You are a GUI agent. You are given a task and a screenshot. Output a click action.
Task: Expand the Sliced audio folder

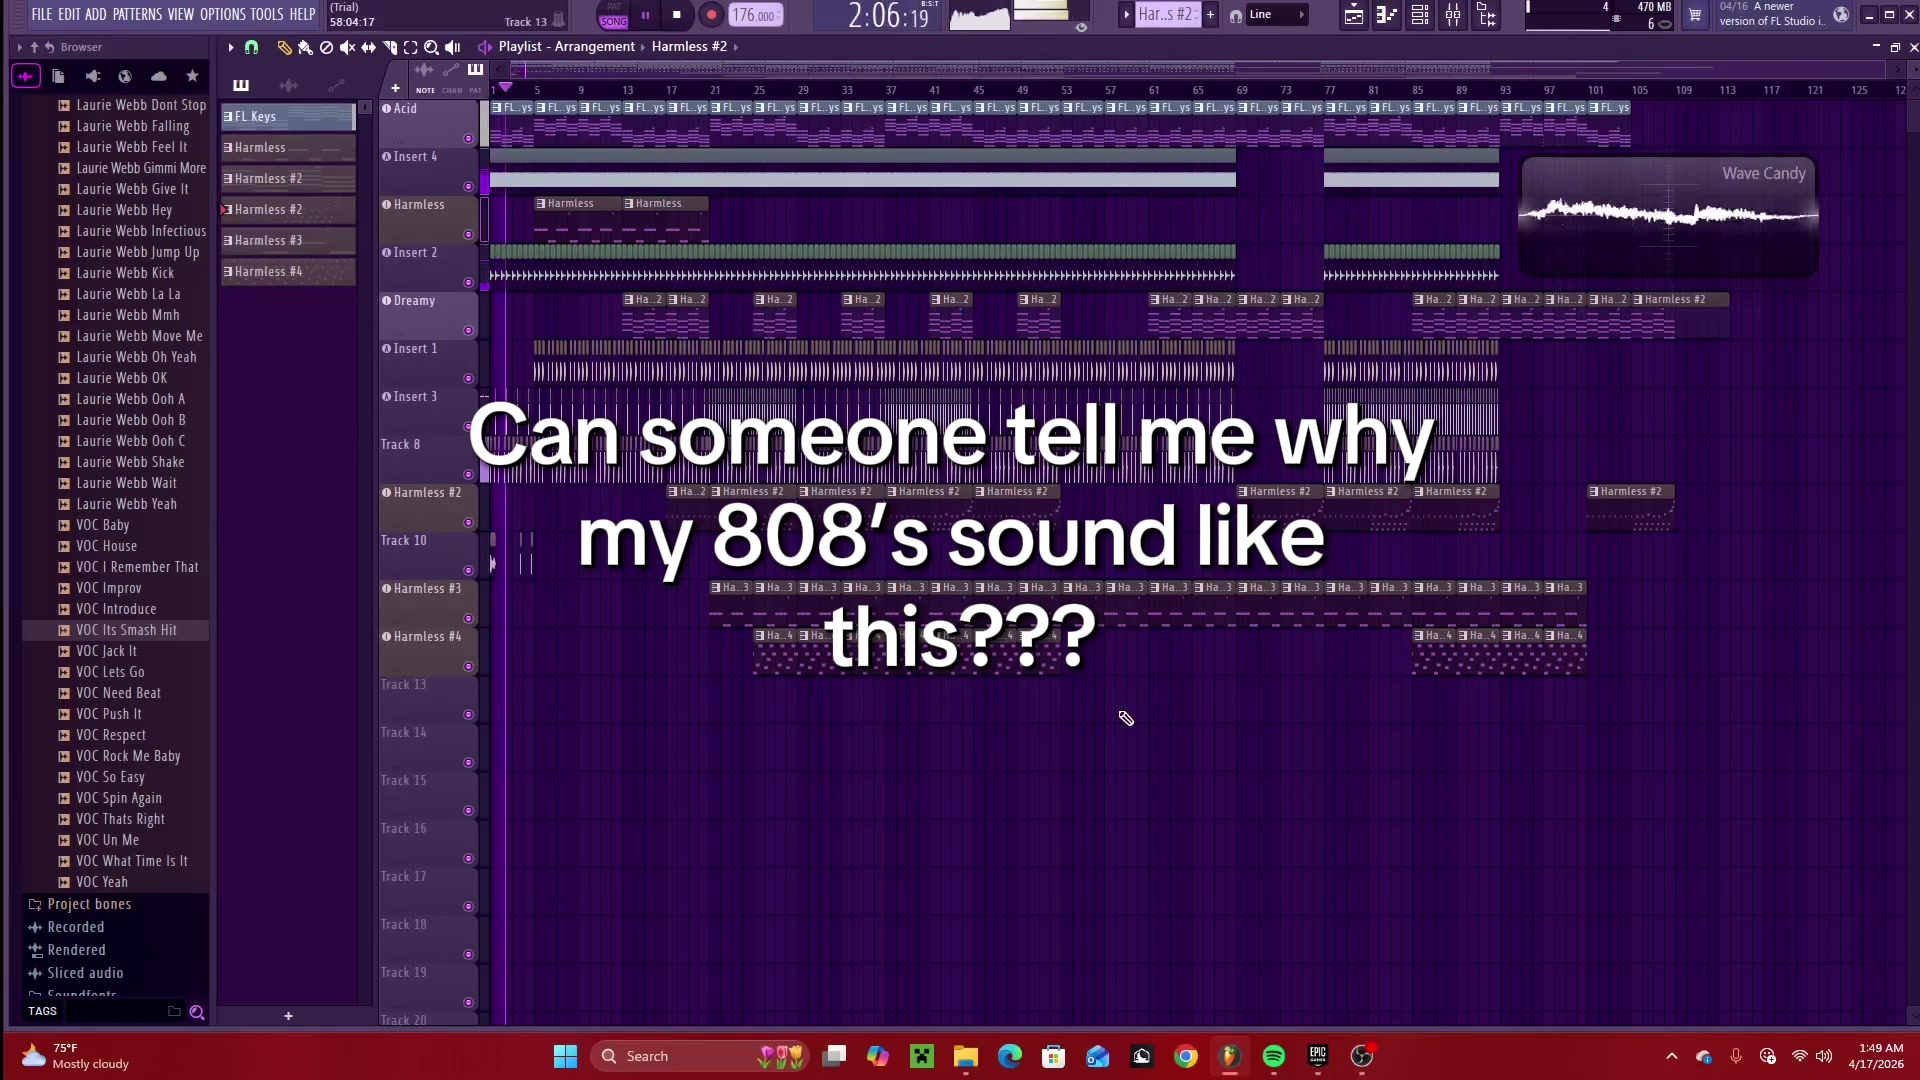point(76,973)
